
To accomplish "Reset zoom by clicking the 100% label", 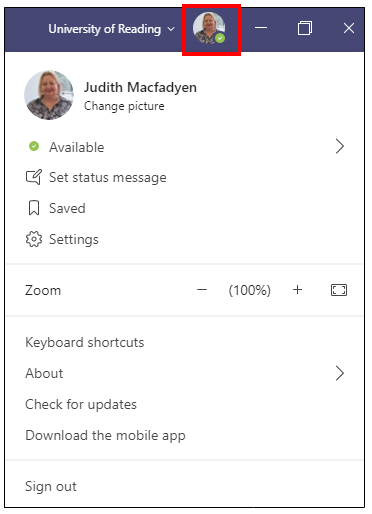I will coord(249,290).
